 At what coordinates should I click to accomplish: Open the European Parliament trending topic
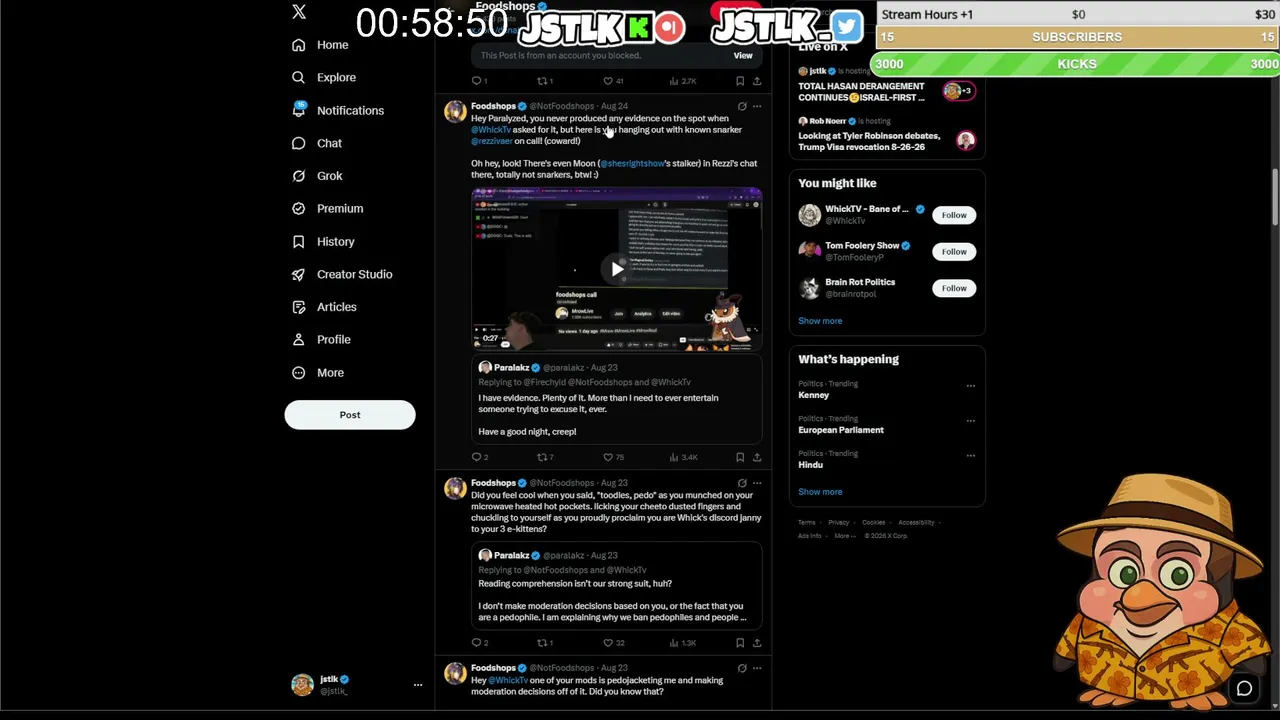841,430
